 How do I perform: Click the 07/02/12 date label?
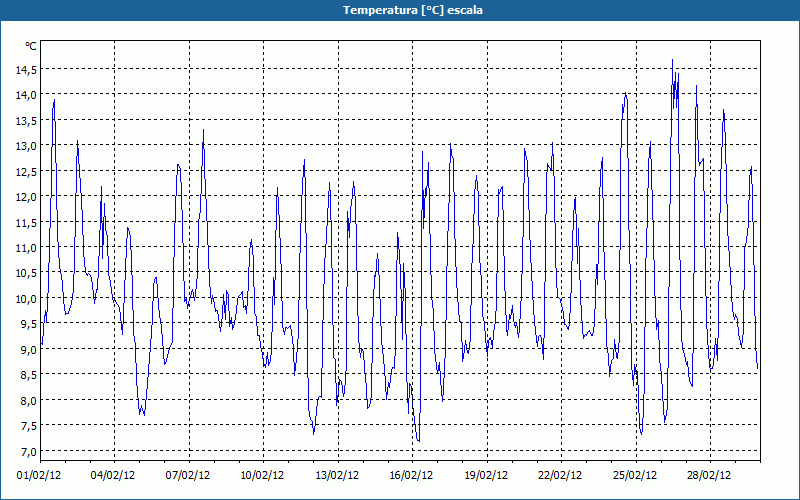pos(188,475)
